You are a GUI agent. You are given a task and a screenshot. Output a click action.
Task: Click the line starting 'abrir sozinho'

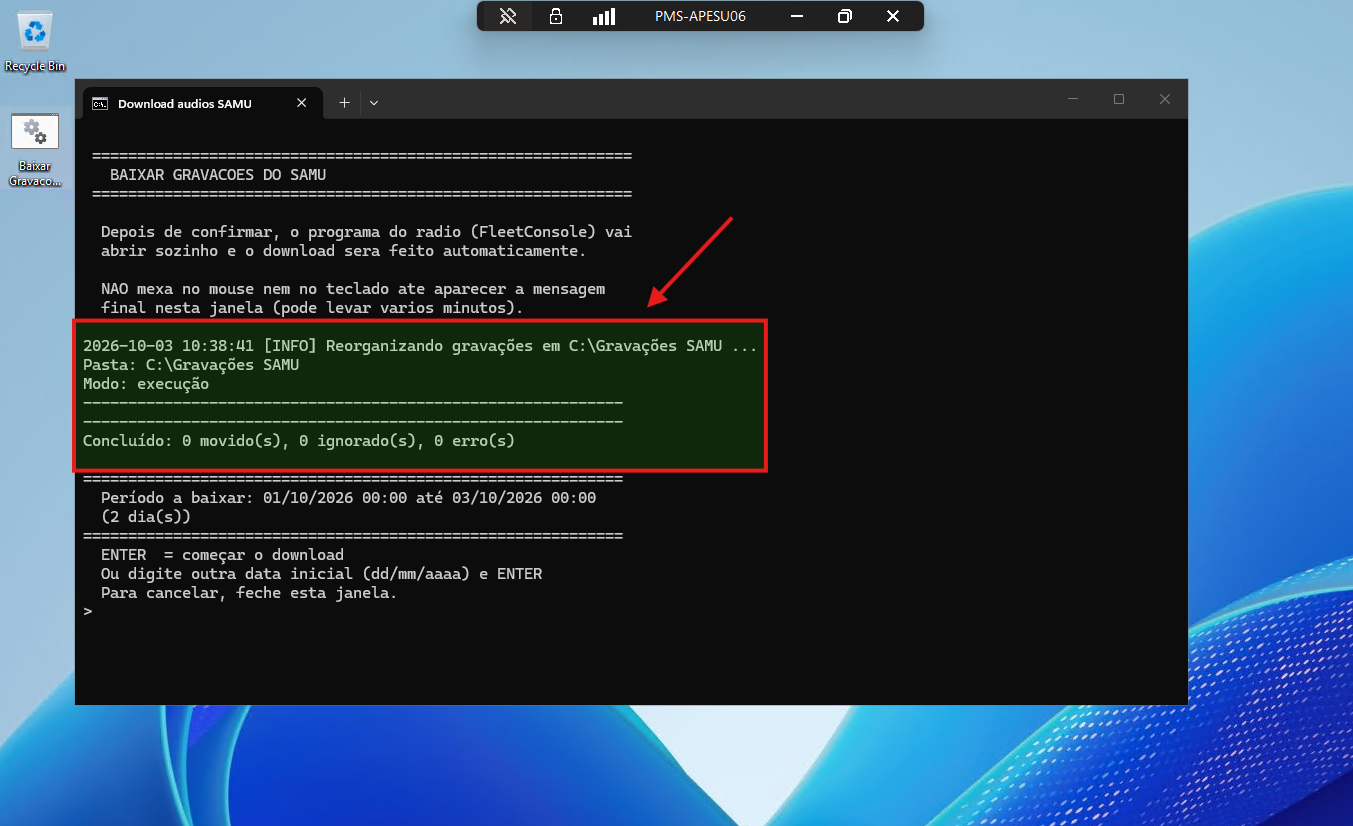pos(343,251)
